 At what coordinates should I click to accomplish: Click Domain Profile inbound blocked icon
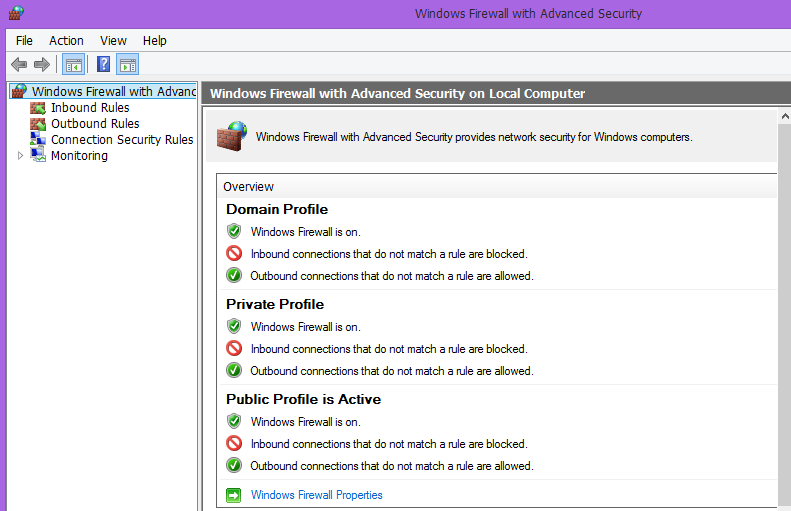[234, 253]
